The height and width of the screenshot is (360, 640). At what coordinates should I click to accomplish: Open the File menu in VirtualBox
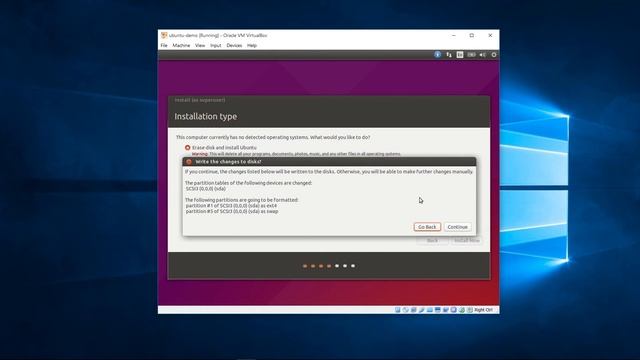coord(164,45)
